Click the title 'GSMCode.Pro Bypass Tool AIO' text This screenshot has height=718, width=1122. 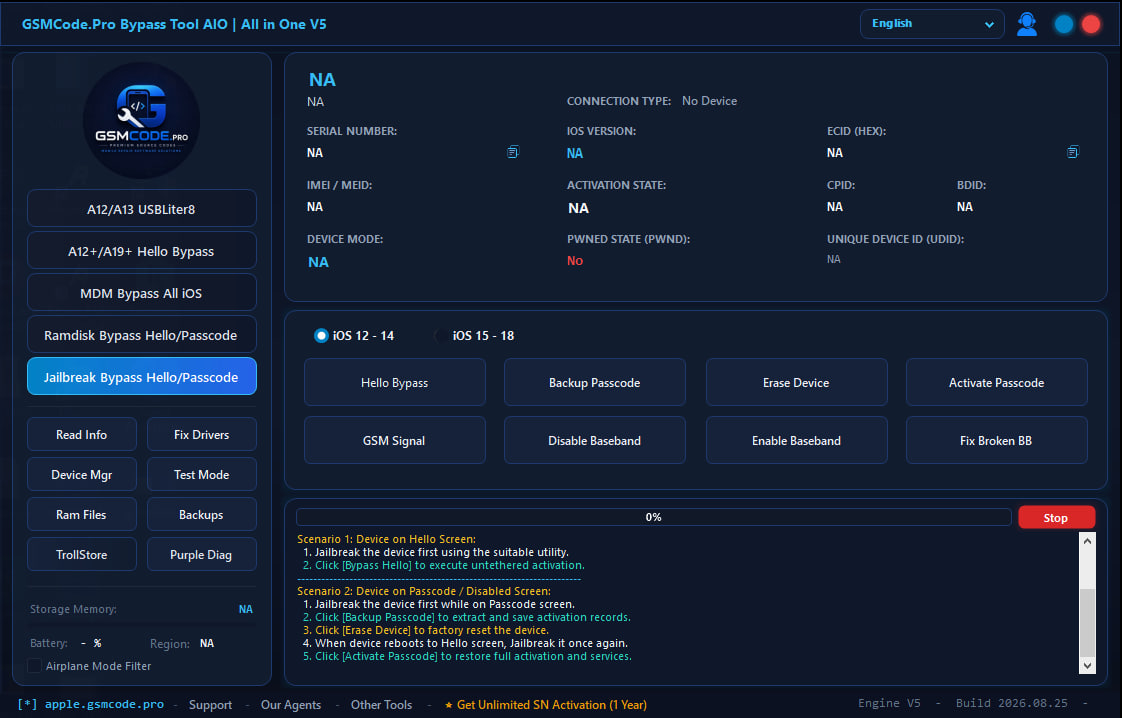(x=125, y=24)
